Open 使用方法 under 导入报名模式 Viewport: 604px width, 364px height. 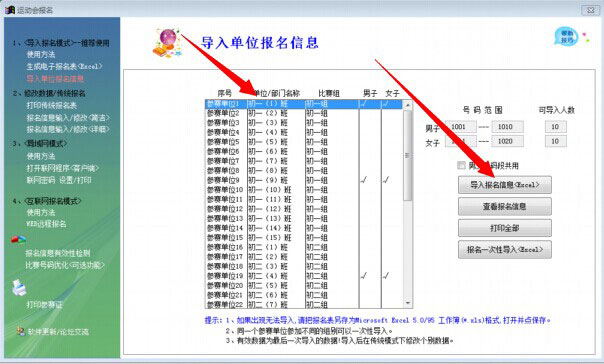41,55
